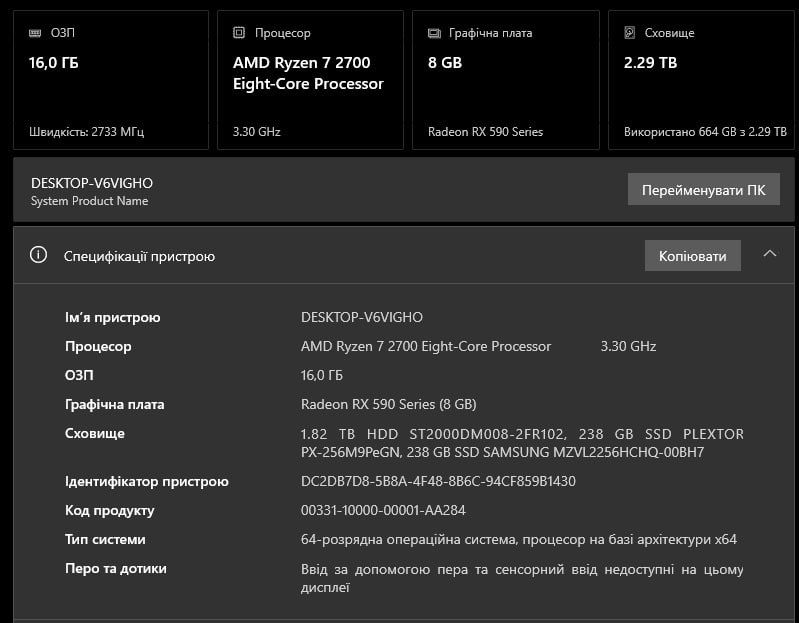Click the System Product Name text
Screen dimensions: 799x623
(90, 201)
